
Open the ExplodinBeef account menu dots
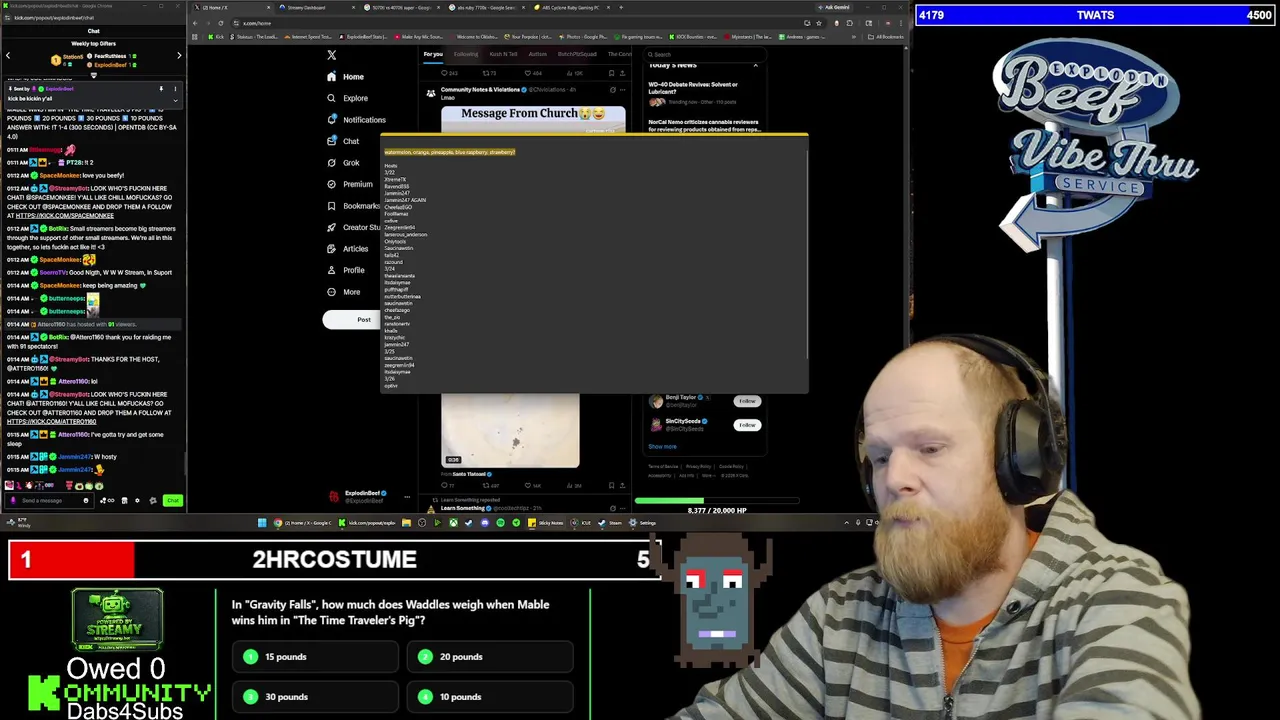407,496
